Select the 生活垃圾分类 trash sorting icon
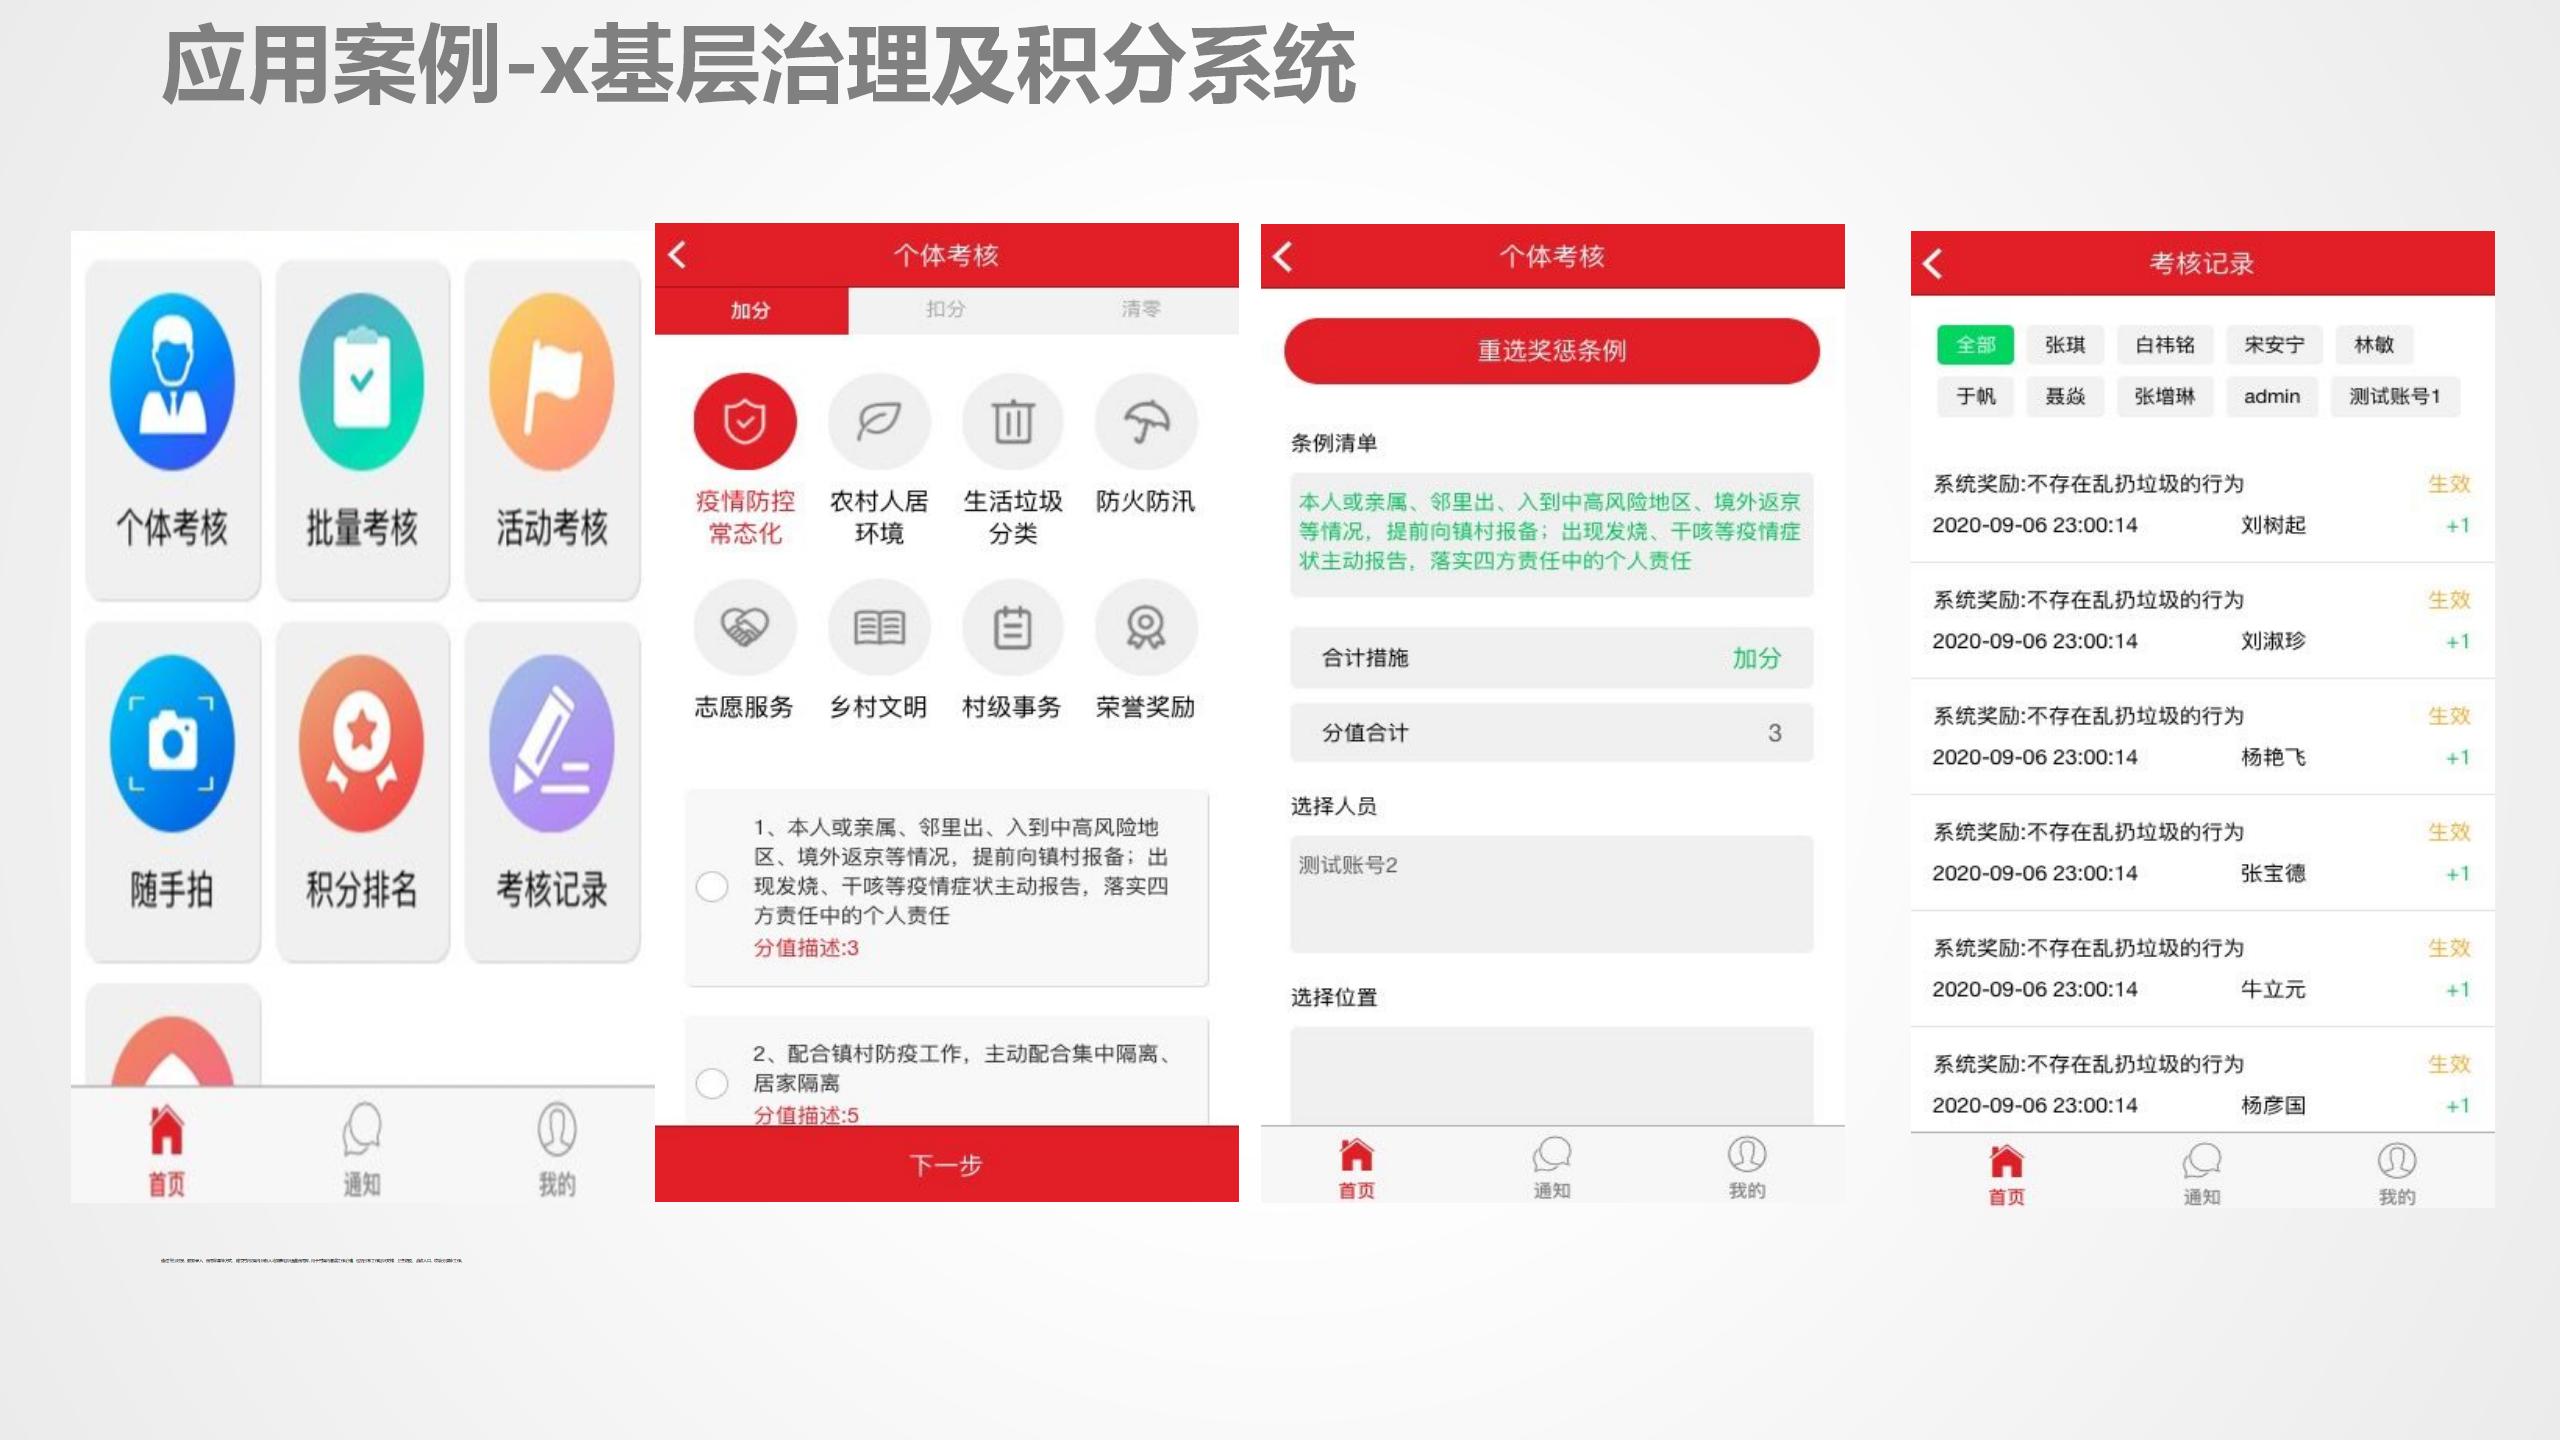The height and width of the screenshot is (1440, 2560). [x=1011, y=422]
